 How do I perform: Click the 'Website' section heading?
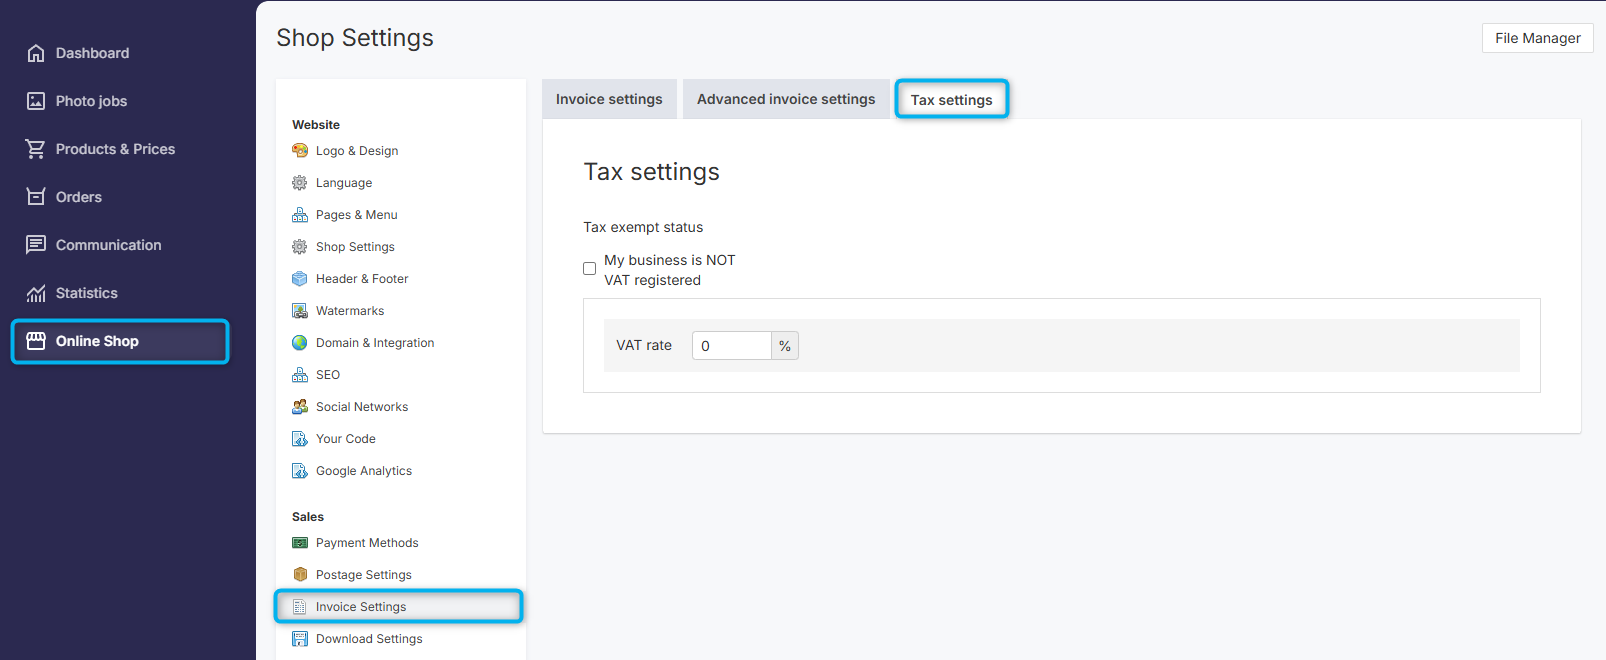point(316,125)
